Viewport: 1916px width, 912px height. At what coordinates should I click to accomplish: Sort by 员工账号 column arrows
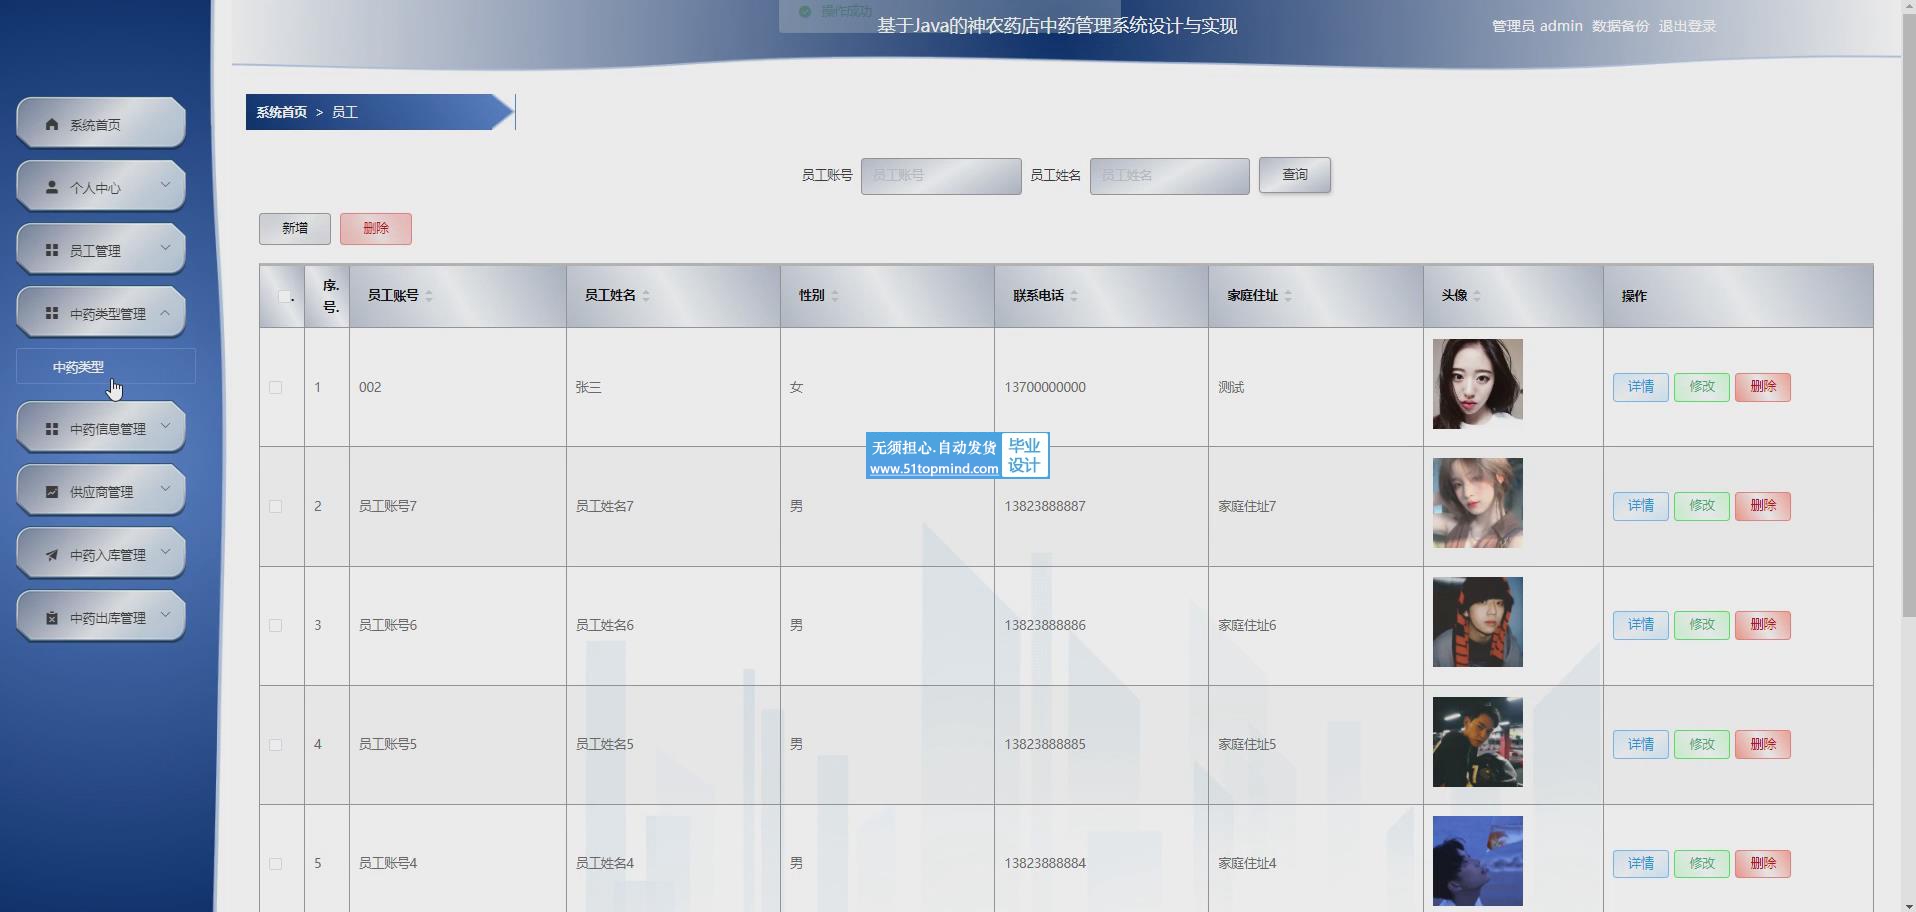[x=429, y=296]
